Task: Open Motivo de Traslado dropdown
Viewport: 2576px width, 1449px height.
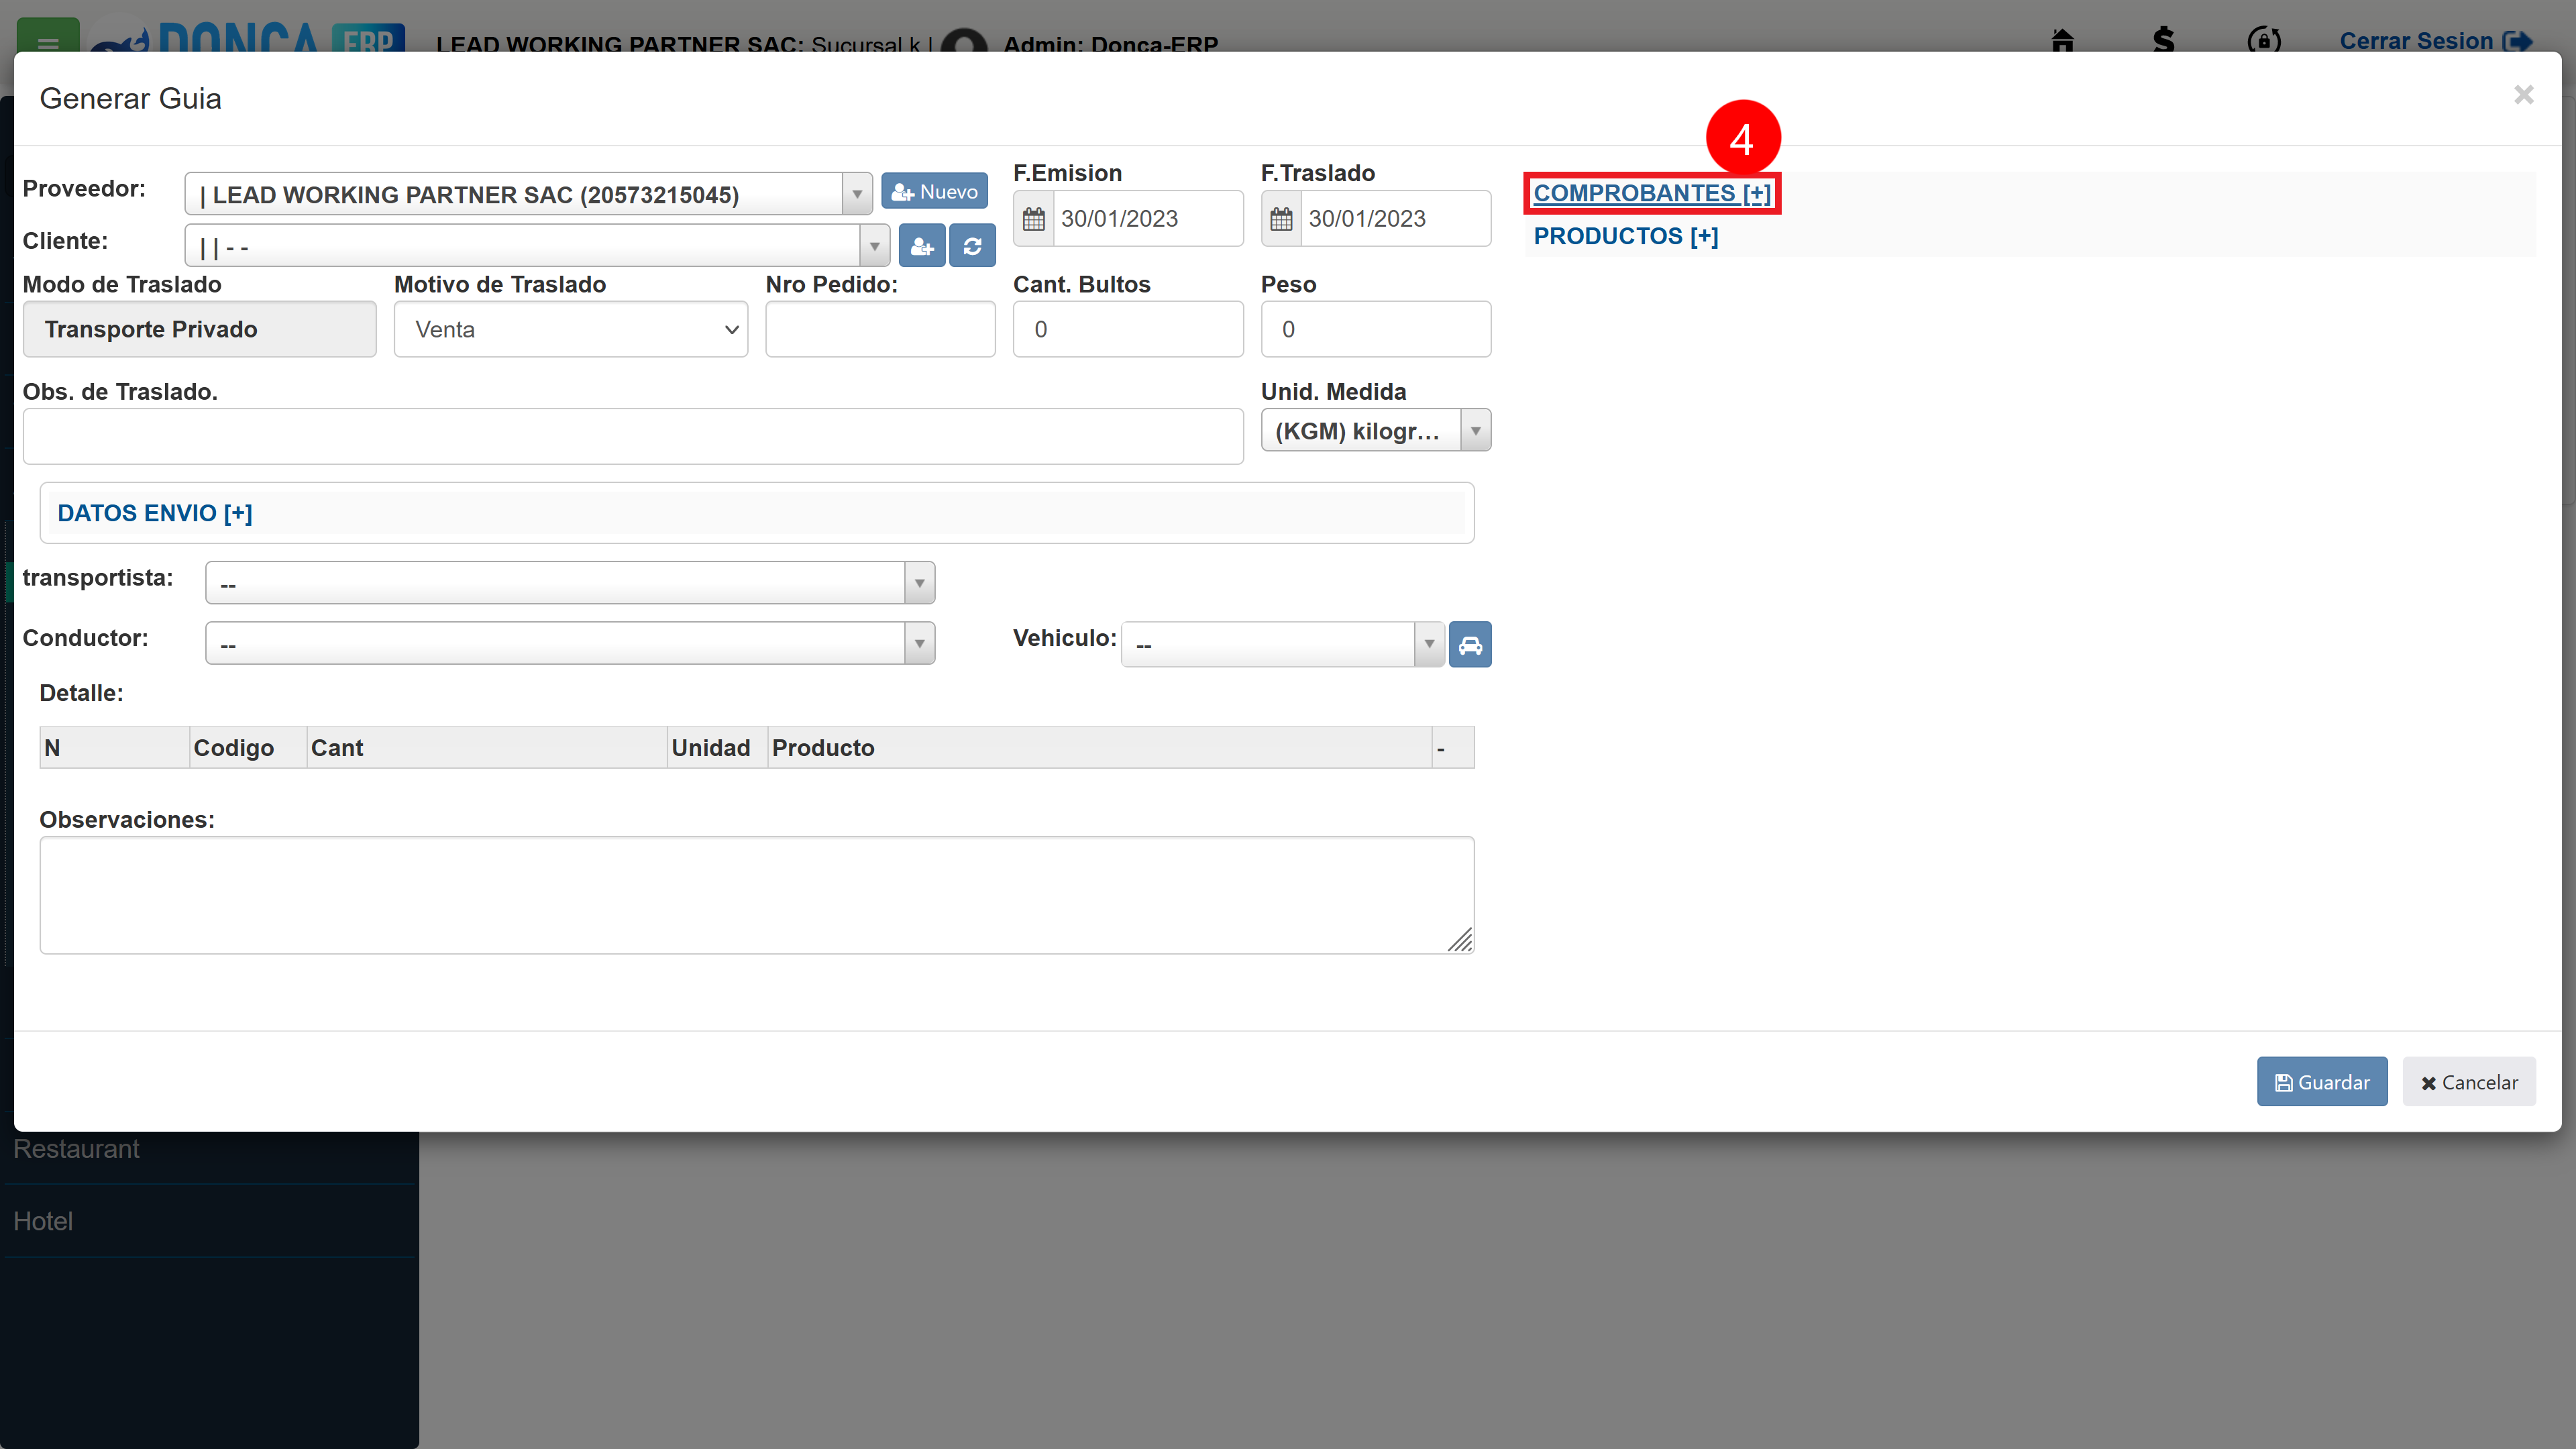Action: 571,329
